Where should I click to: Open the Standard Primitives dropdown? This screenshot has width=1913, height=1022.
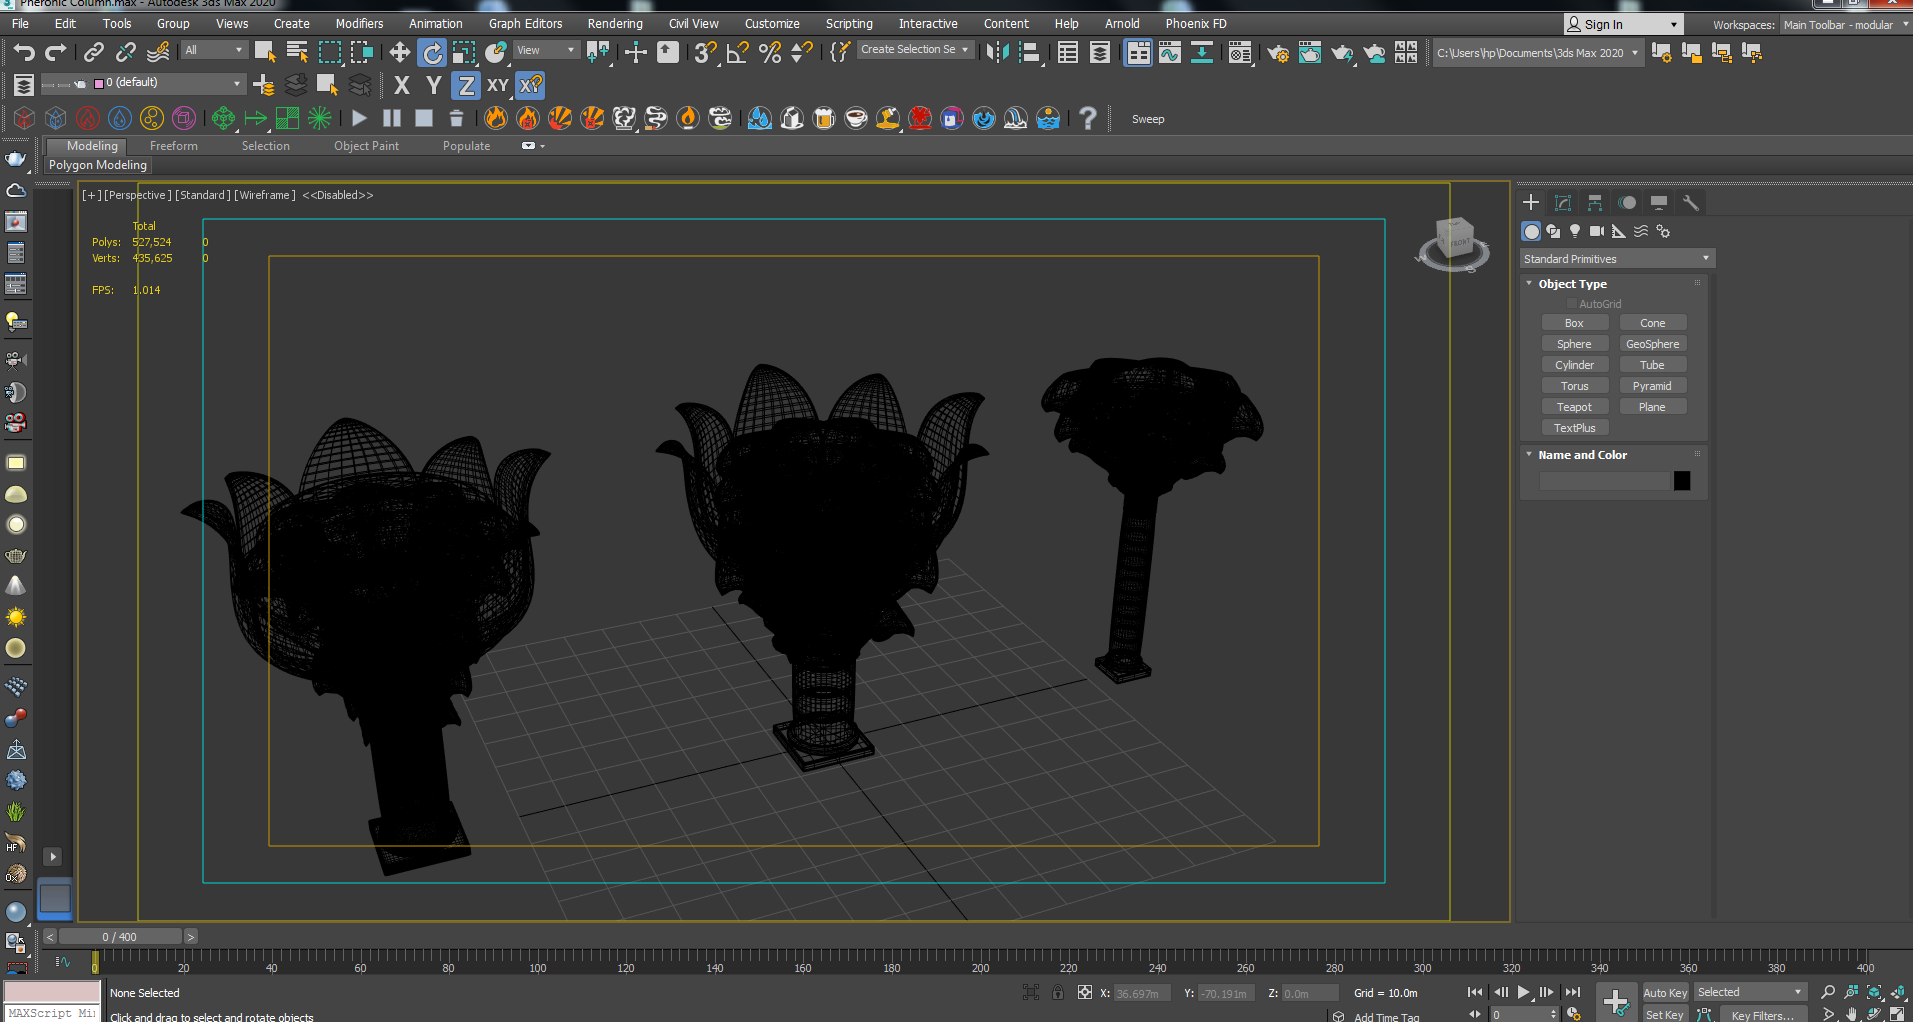[1616, 259]
